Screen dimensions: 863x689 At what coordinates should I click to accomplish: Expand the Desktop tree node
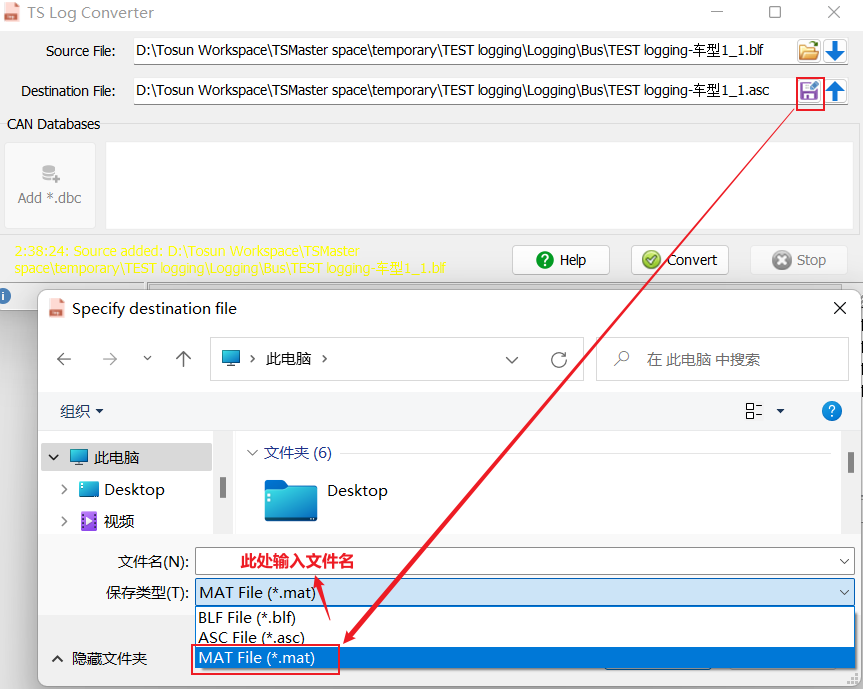(x=65, y=489)
